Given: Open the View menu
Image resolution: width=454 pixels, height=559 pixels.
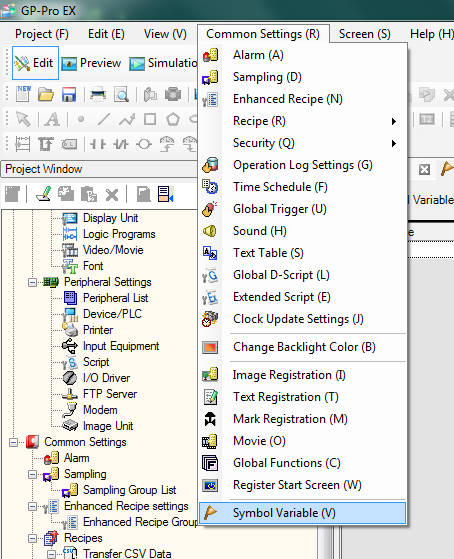Looking at the screenshot, I should (x=165, y=34).
